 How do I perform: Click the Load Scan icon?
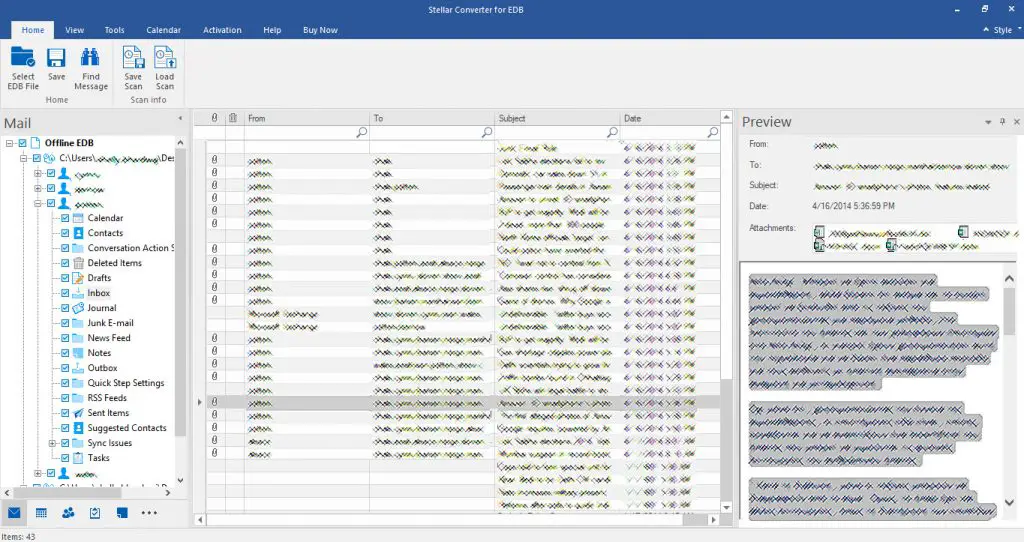point(165,57)
